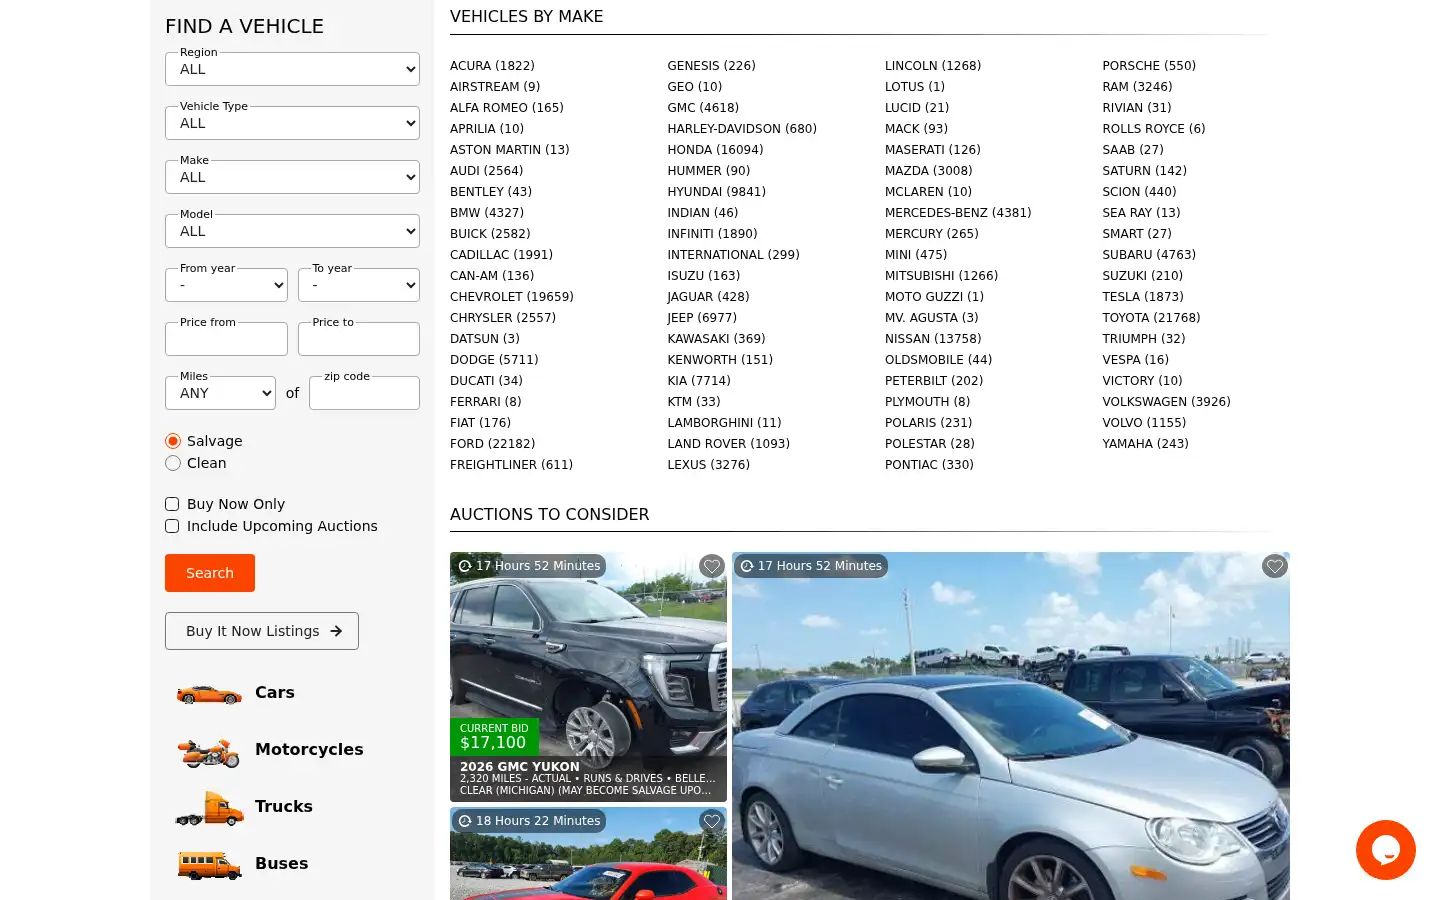The width and height of the screenshot is (1440, 900).
Task: Click the school bus icon
Action: click(209, 865)
